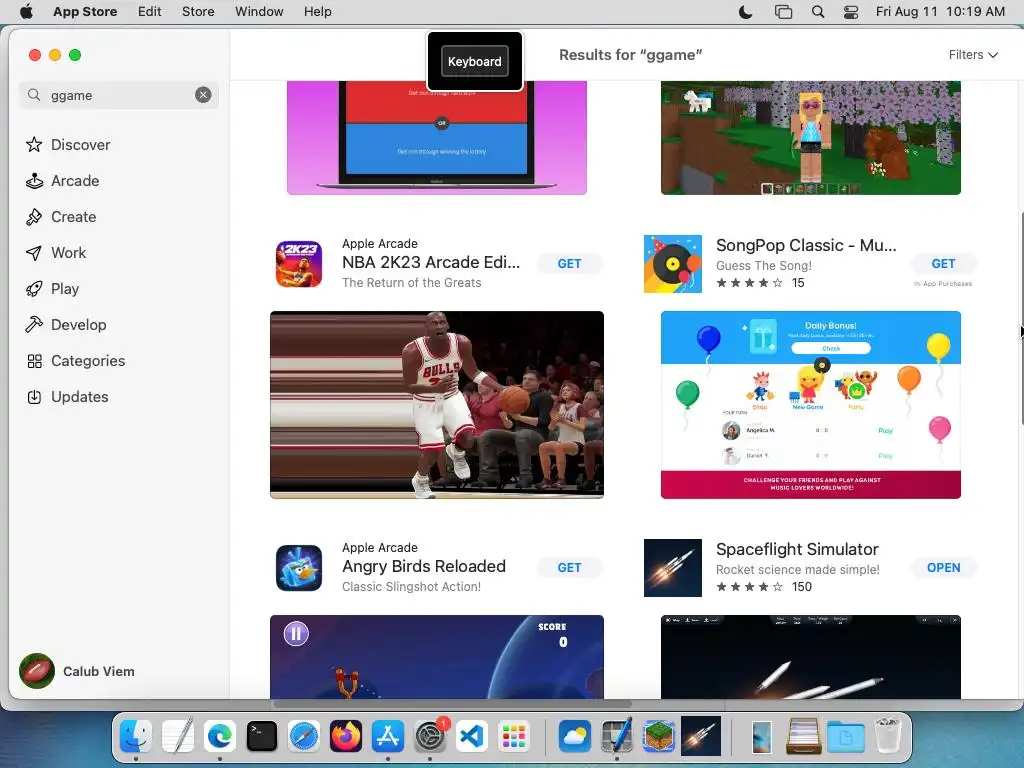Viewport: 1024px width, 768px height.
Task: Open the Discover section in the sidebar
Action: (x=68, y=144)
